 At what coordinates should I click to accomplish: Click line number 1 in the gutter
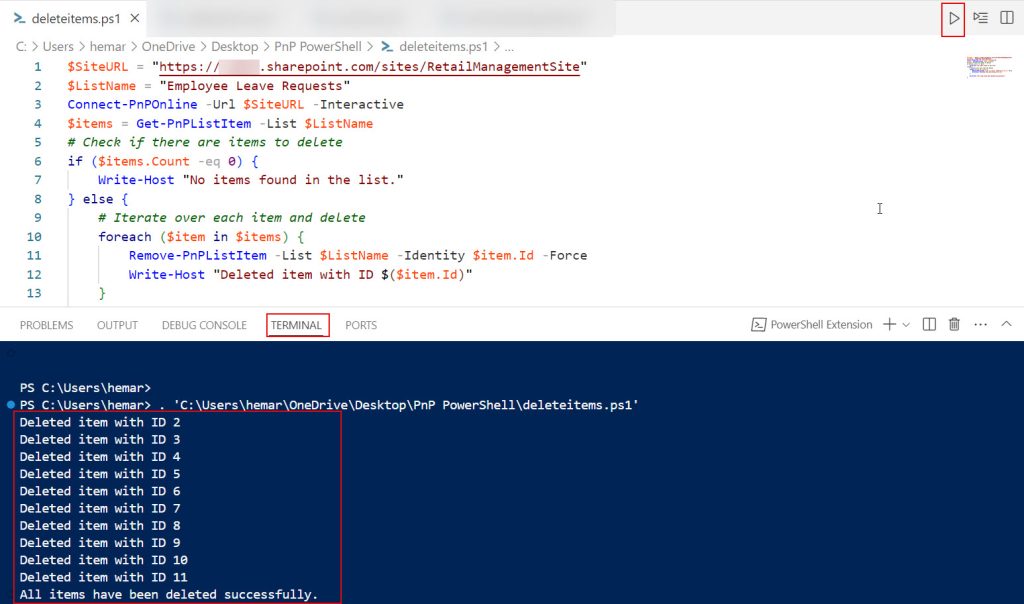pos(38,67)
